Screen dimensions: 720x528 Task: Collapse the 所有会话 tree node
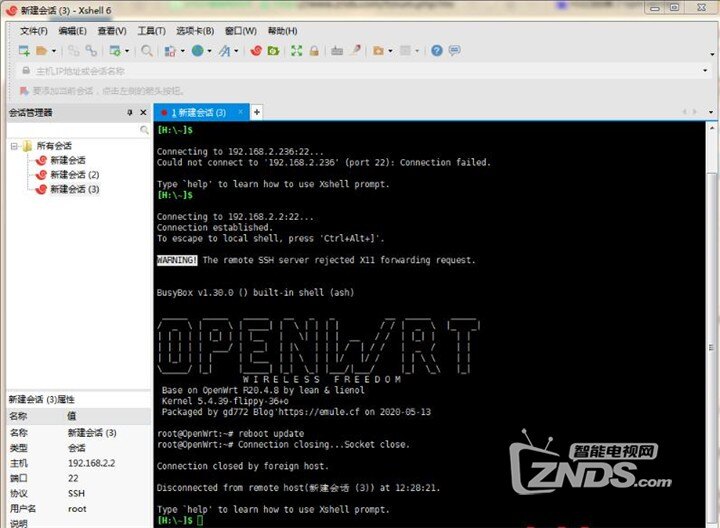click(14, 146)
